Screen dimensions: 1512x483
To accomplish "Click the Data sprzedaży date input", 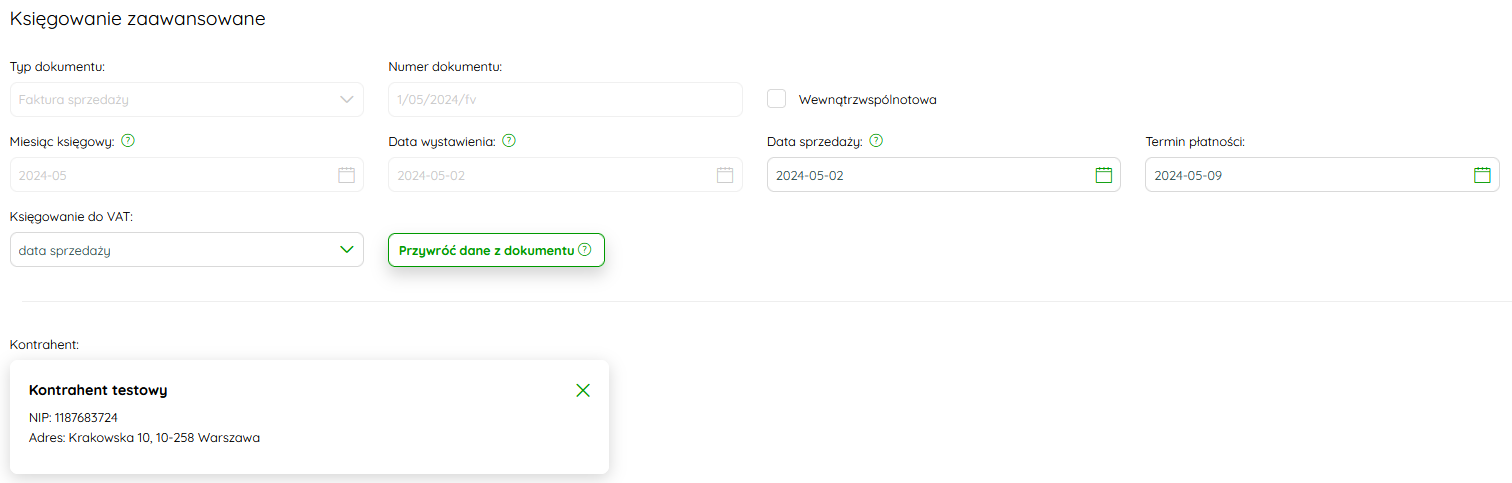I will [944, 175].
